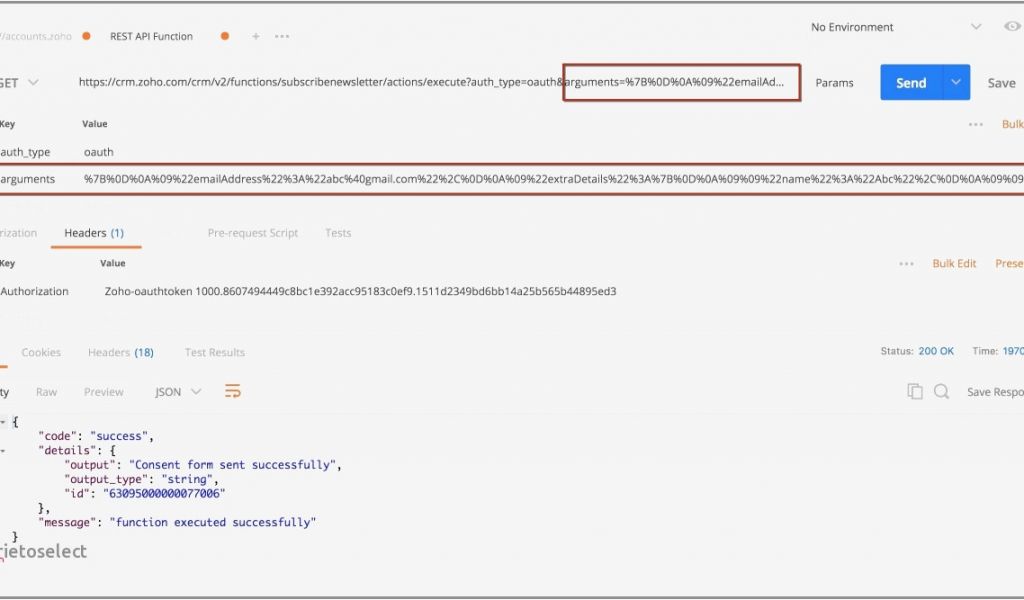Screen dimensions: 1024x600
Task: Switch to the Headers (1) request tab
Action: (x=94, y=233)
